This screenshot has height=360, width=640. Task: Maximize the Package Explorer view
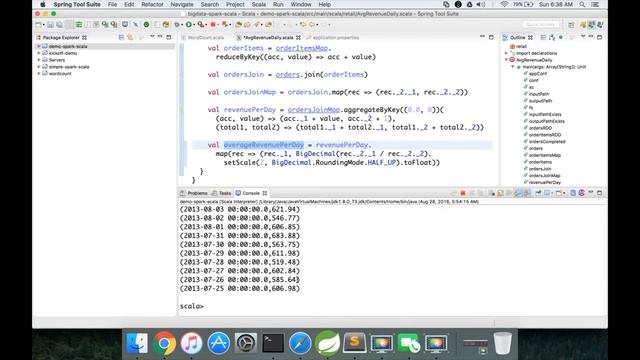pos(169,37)
